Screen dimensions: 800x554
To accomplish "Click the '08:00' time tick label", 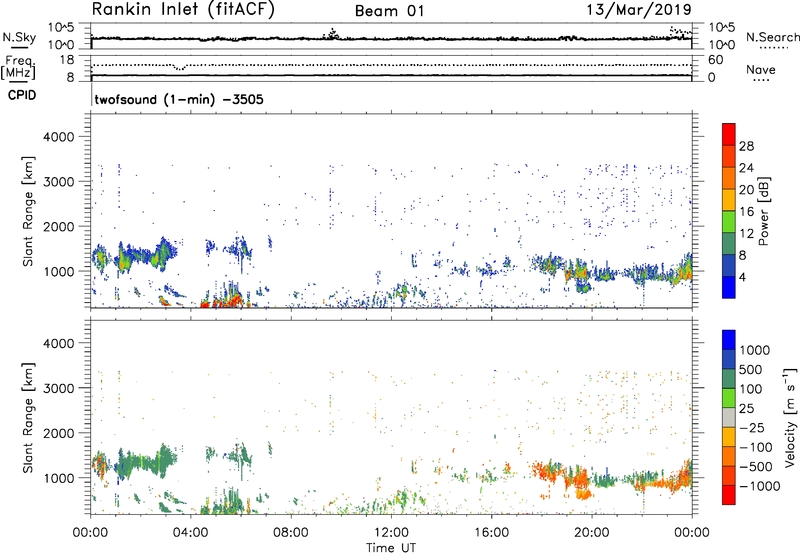I will pyautogui.click(x=291, y=533).
